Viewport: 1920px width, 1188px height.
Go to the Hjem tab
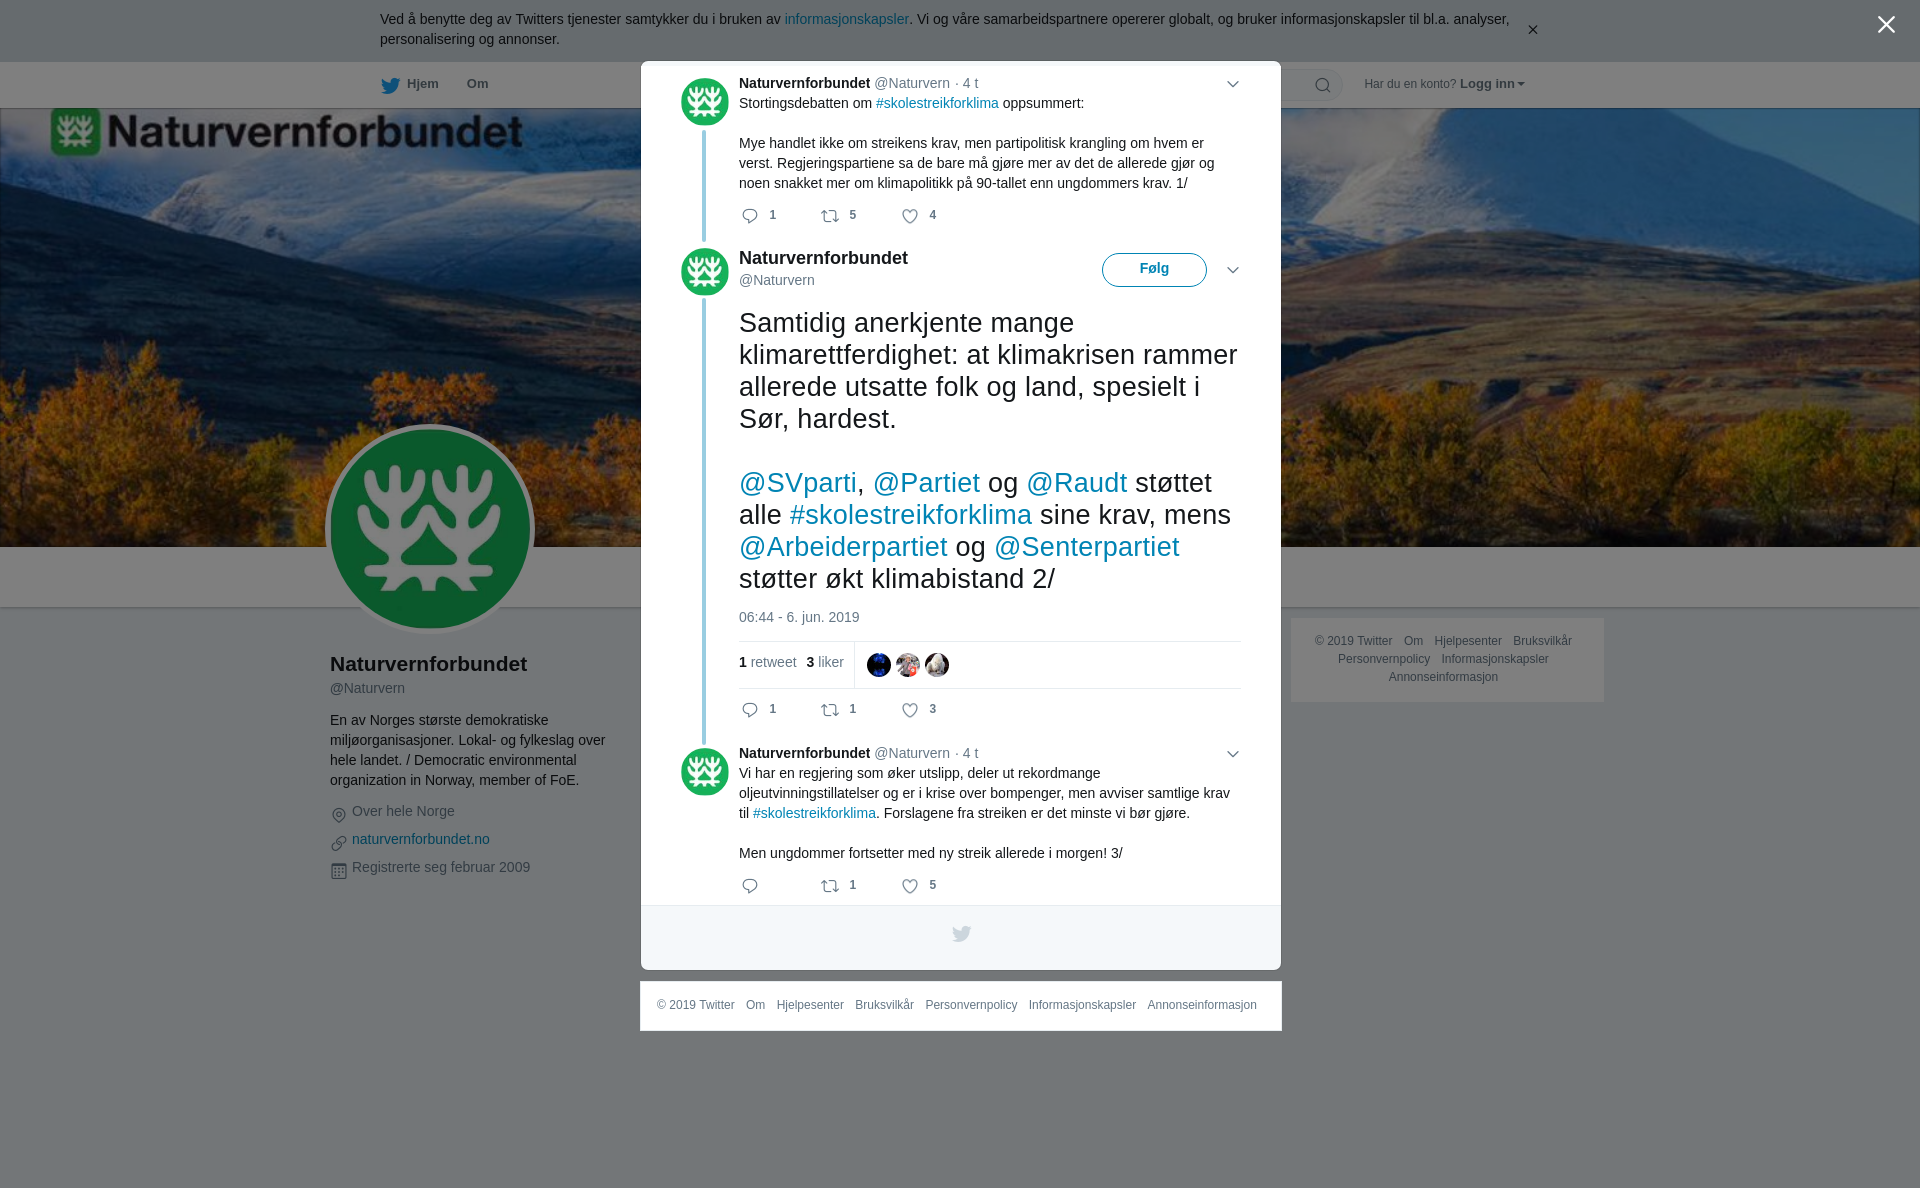point(410,84)
